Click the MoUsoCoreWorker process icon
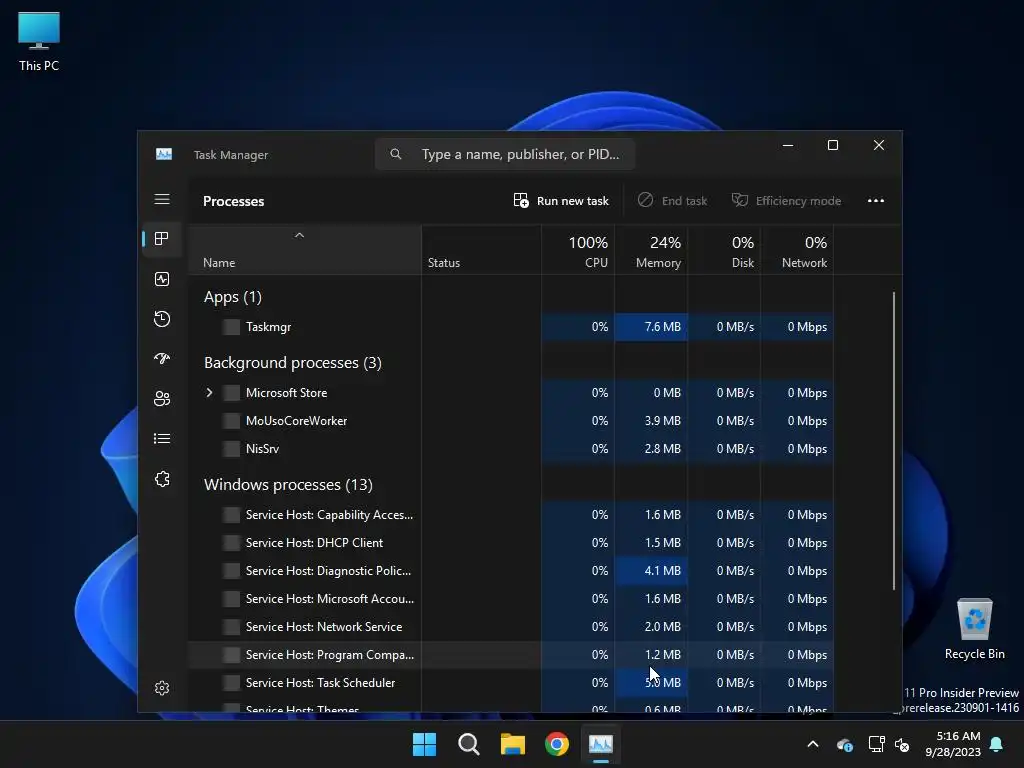The width and height of the screenshot is (1024, 768). coord(231,421)
